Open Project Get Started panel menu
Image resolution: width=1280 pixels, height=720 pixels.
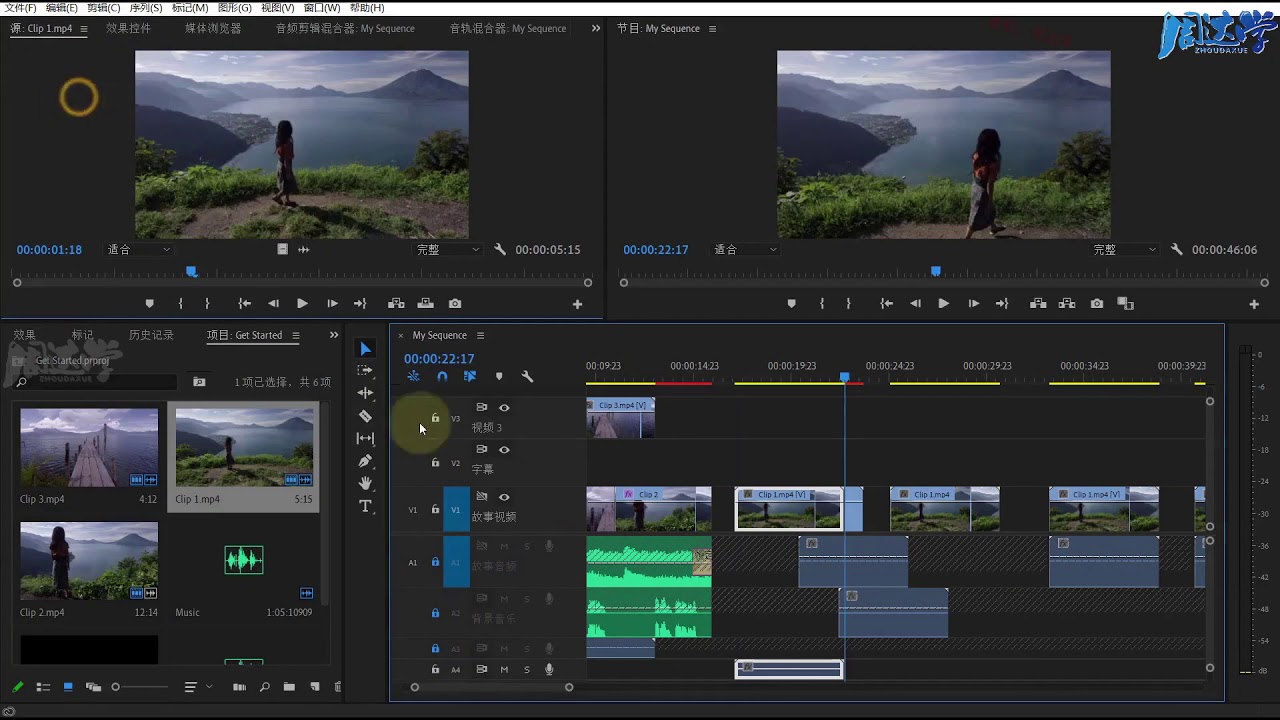(295, 335)
